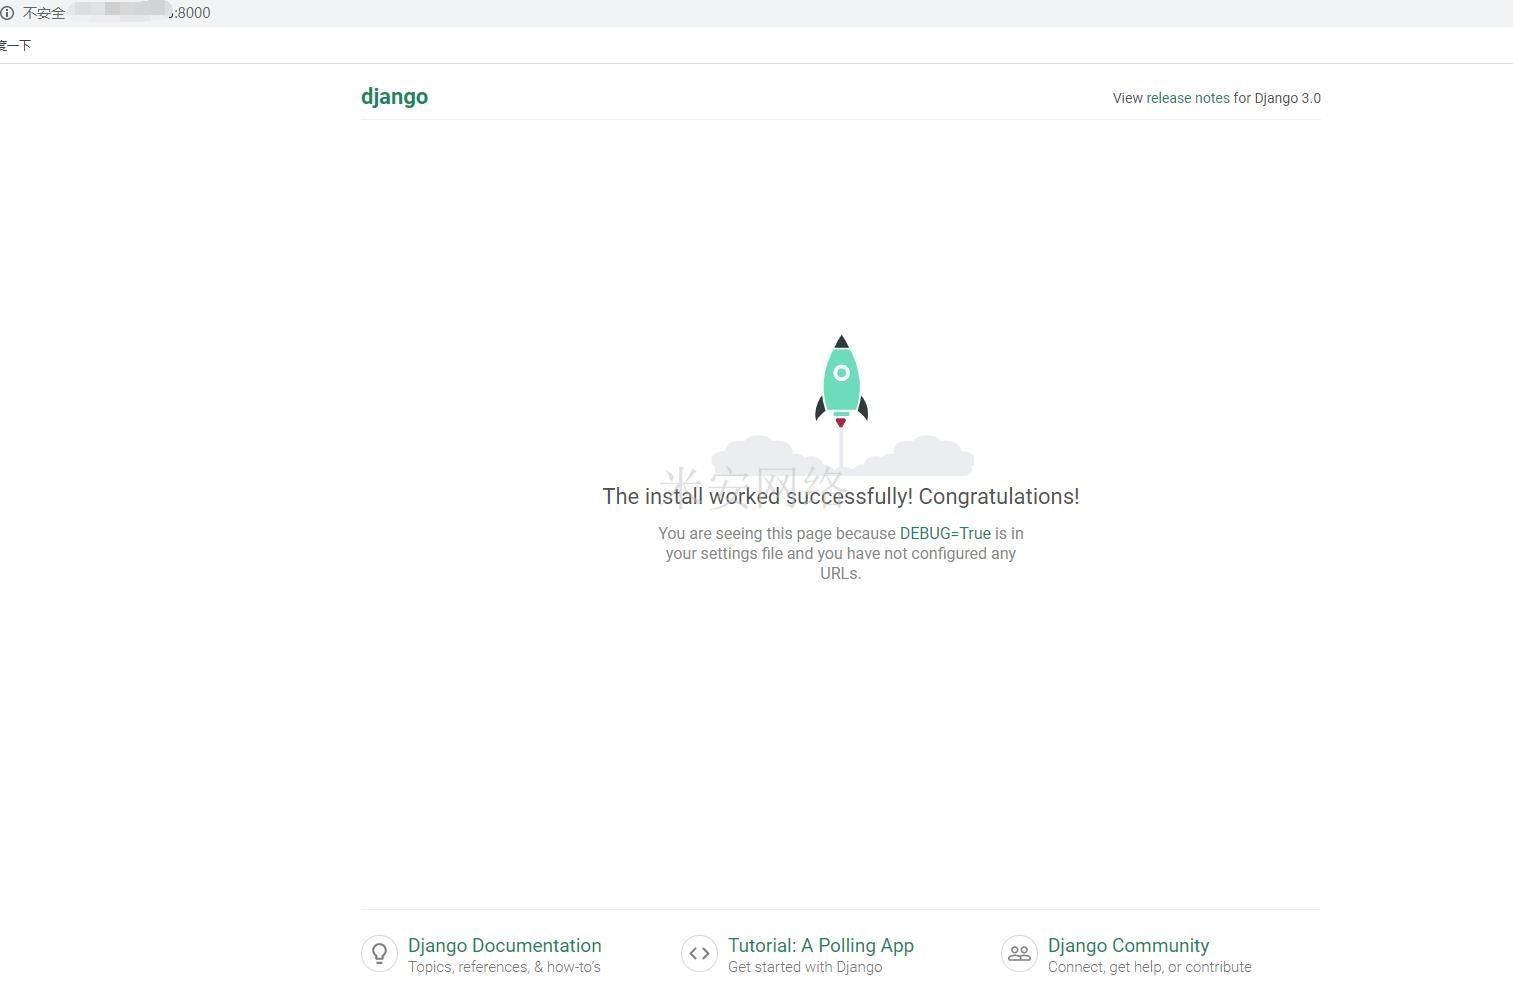
Task: Click the 'Get started with Django' text
Action: tap(805, 967)
